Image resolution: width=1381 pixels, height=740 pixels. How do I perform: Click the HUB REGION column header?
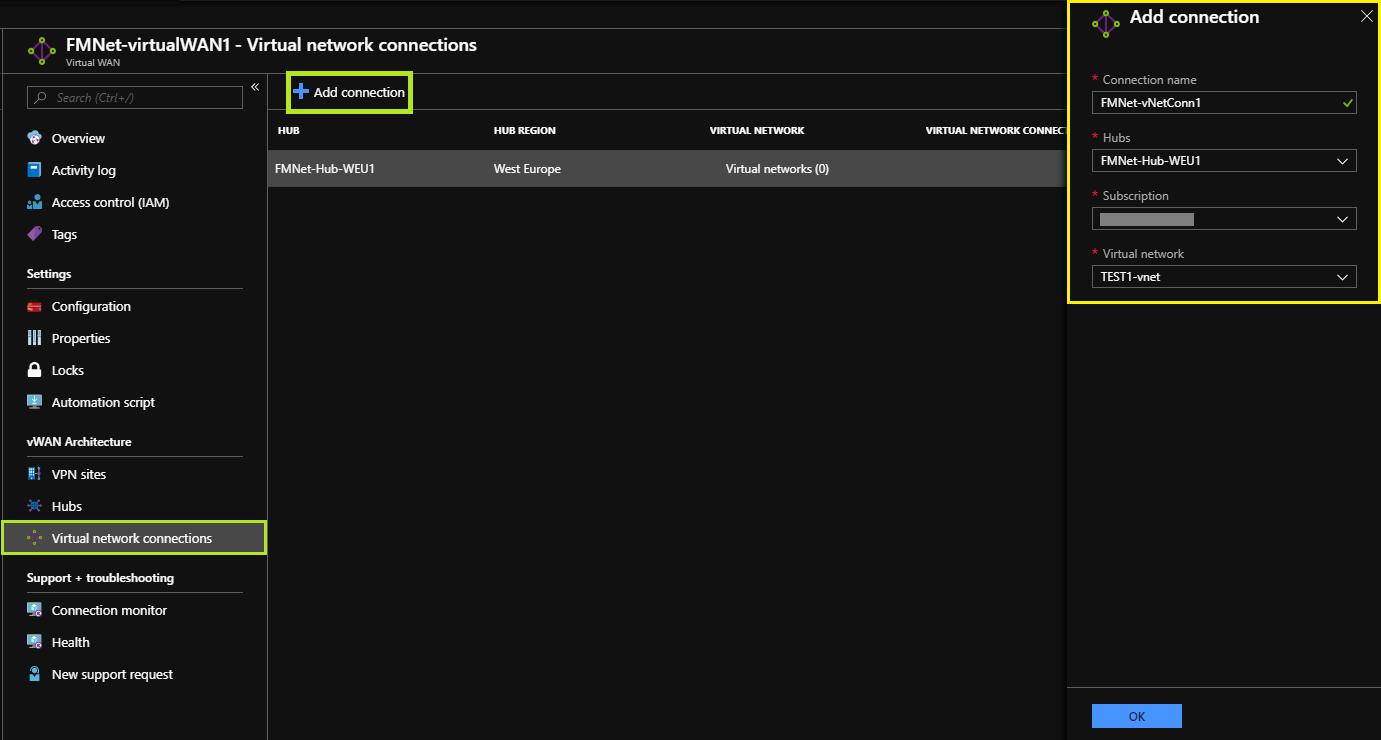(525, 131)
